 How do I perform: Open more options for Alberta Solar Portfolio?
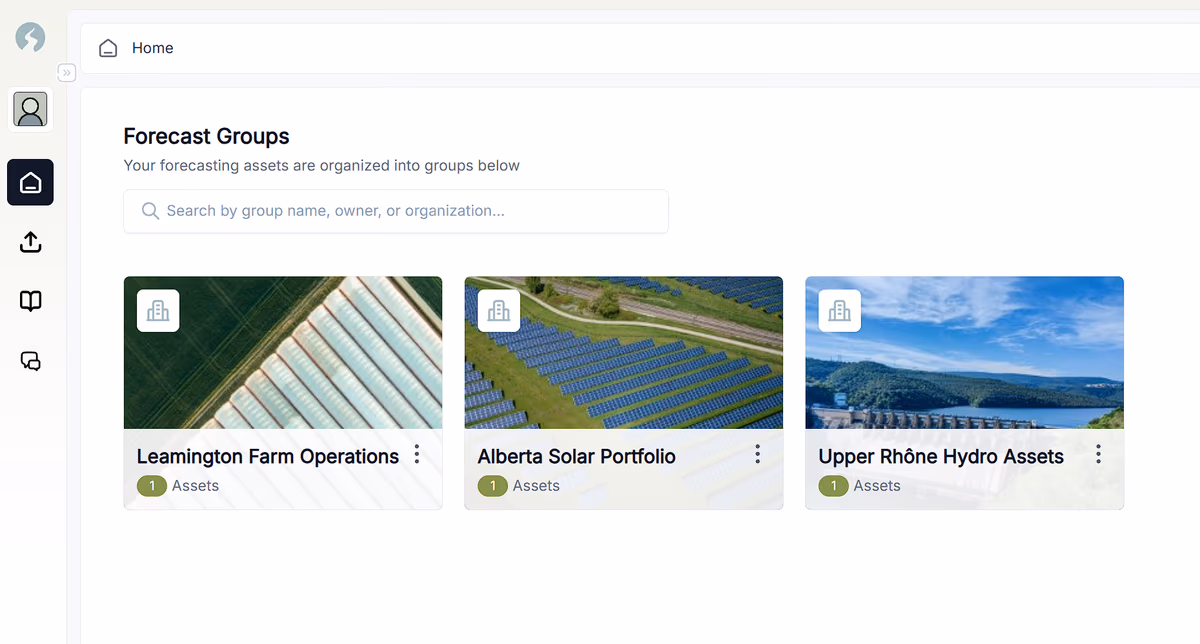tap(758, 455)
